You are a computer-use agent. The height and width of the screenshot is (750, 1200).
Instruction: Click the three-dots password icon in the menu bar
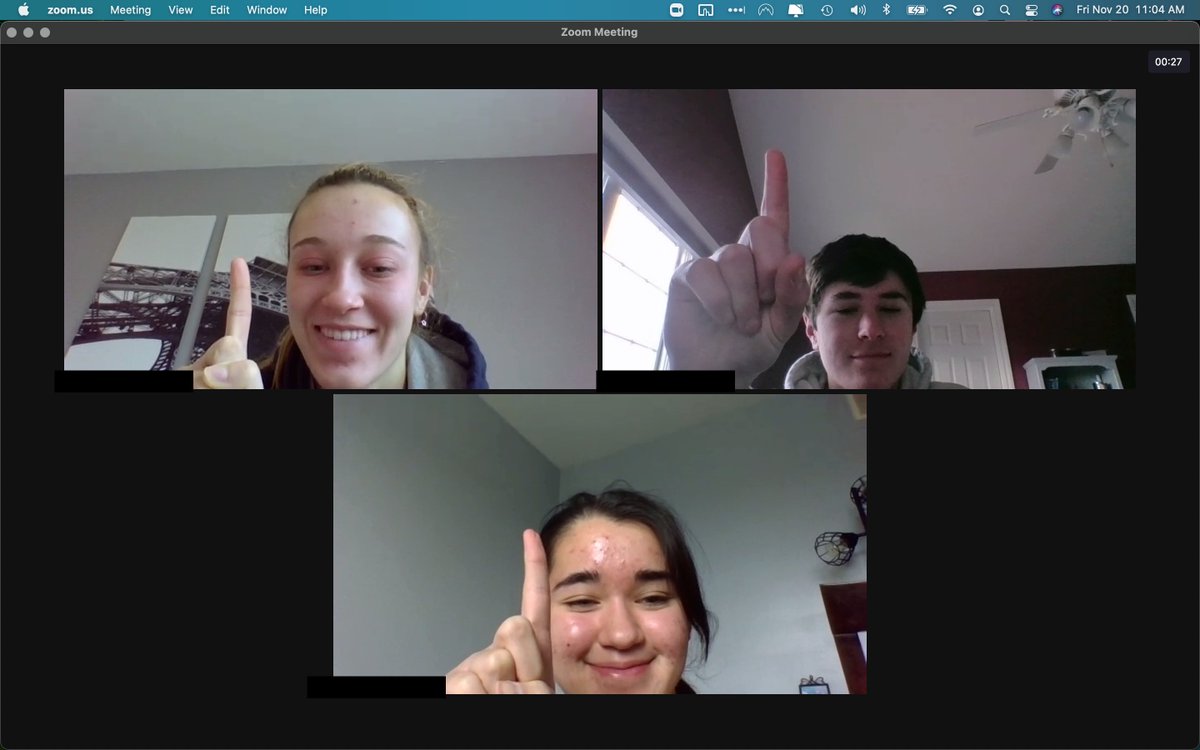click(x=737, y=10)
